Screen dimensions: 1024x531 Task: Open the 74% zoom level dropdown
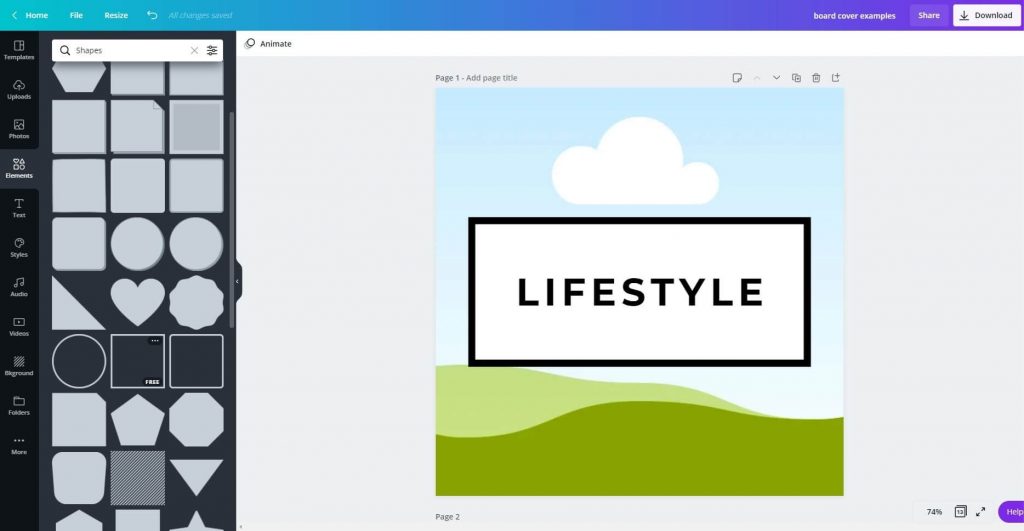pyautogui.click(x=934, y=512)
